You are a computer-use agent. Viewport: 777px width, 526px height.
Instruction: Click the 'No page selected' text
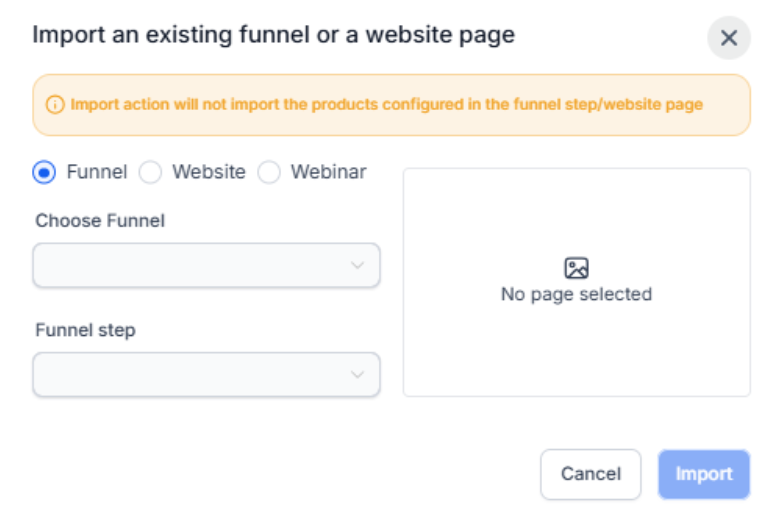[x=576, y=294]
